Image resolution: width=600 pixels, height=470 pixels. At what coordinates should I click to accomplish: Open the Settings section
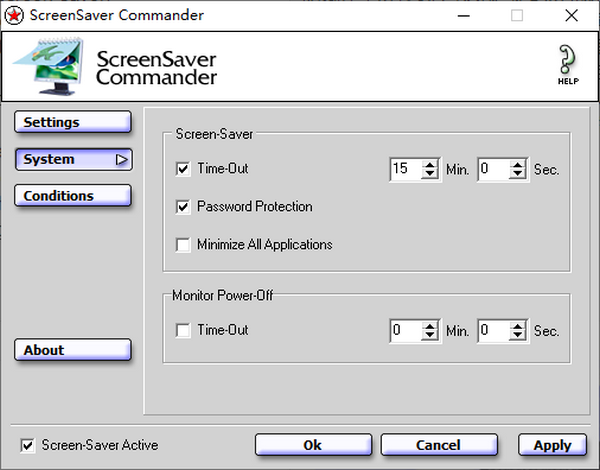[x=73, y=122]
